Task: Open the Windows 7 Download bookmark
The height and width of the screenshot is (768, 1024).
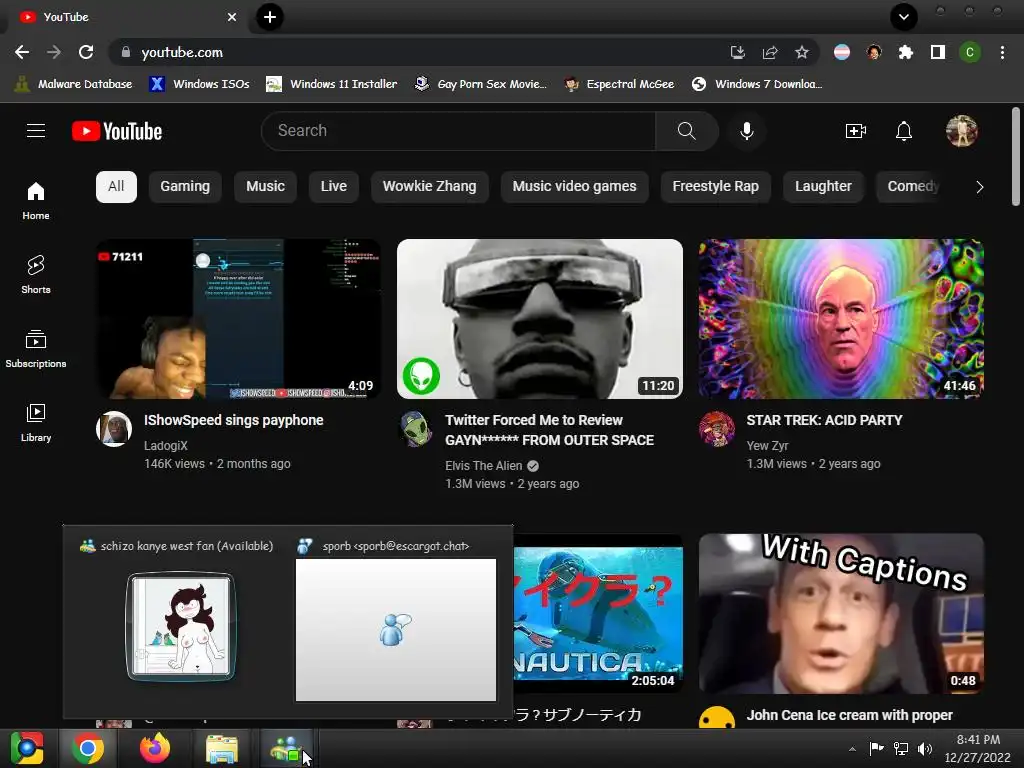Action: coord(758,84)
